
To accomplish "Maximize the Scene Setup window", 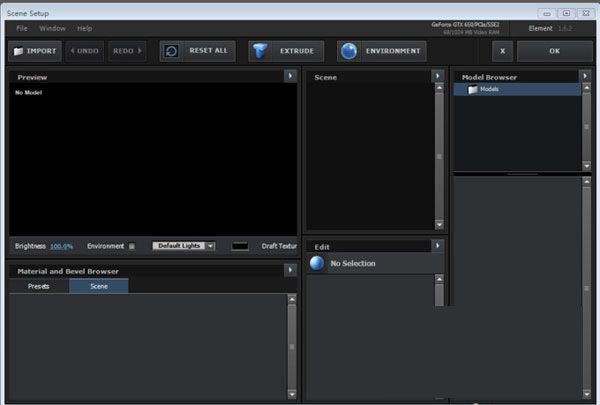I will pos(566,13).
